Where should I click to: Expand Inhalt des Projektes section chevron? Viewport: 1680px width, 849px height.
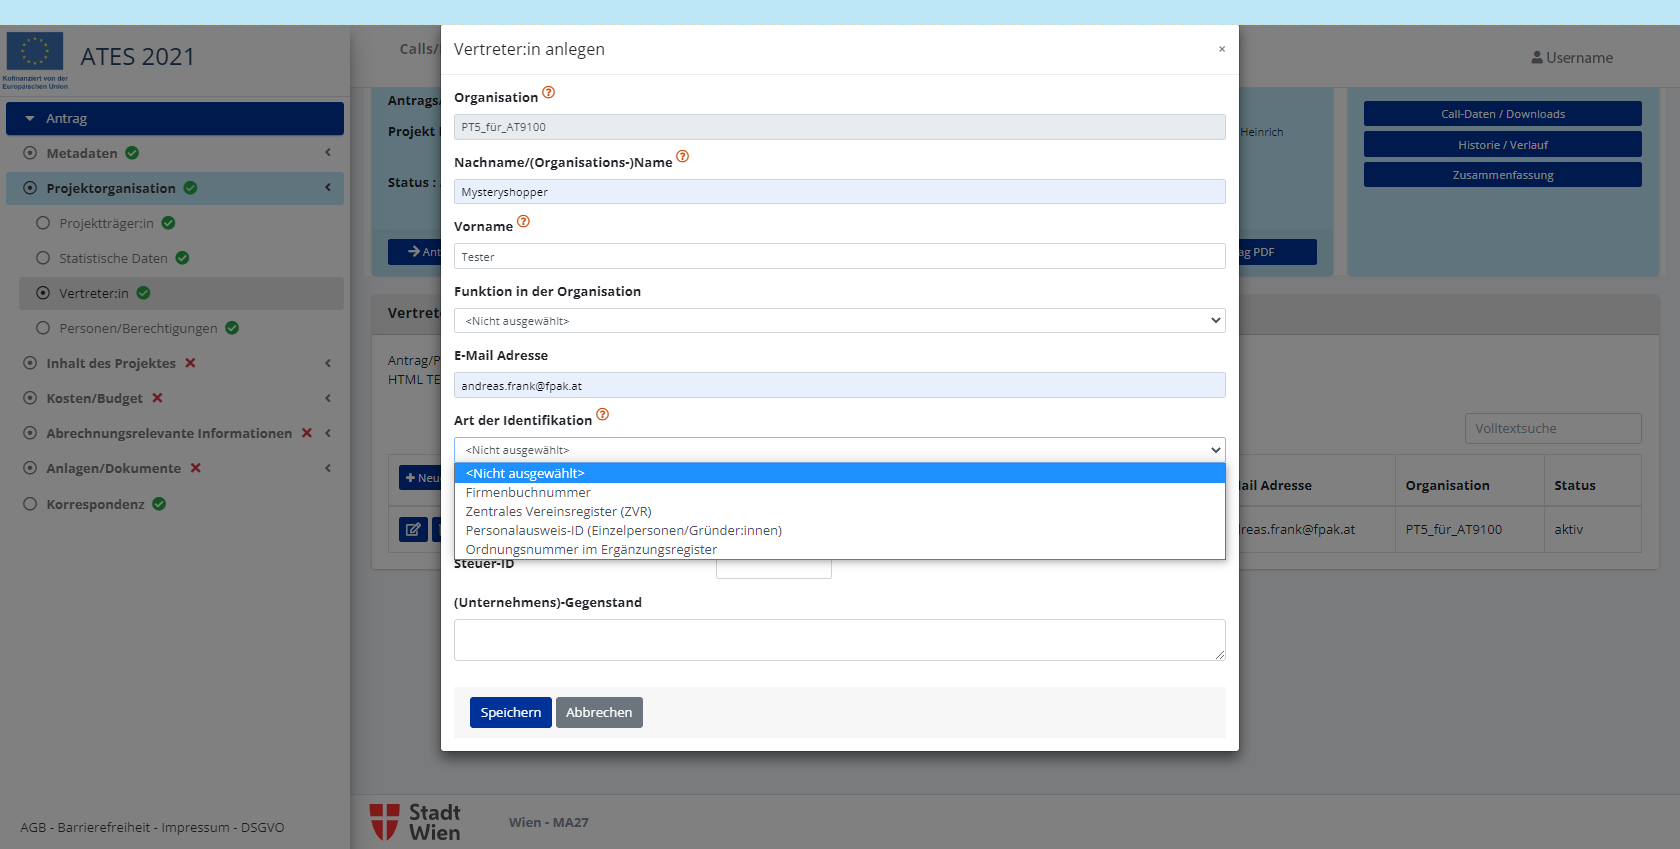point(328,363)
